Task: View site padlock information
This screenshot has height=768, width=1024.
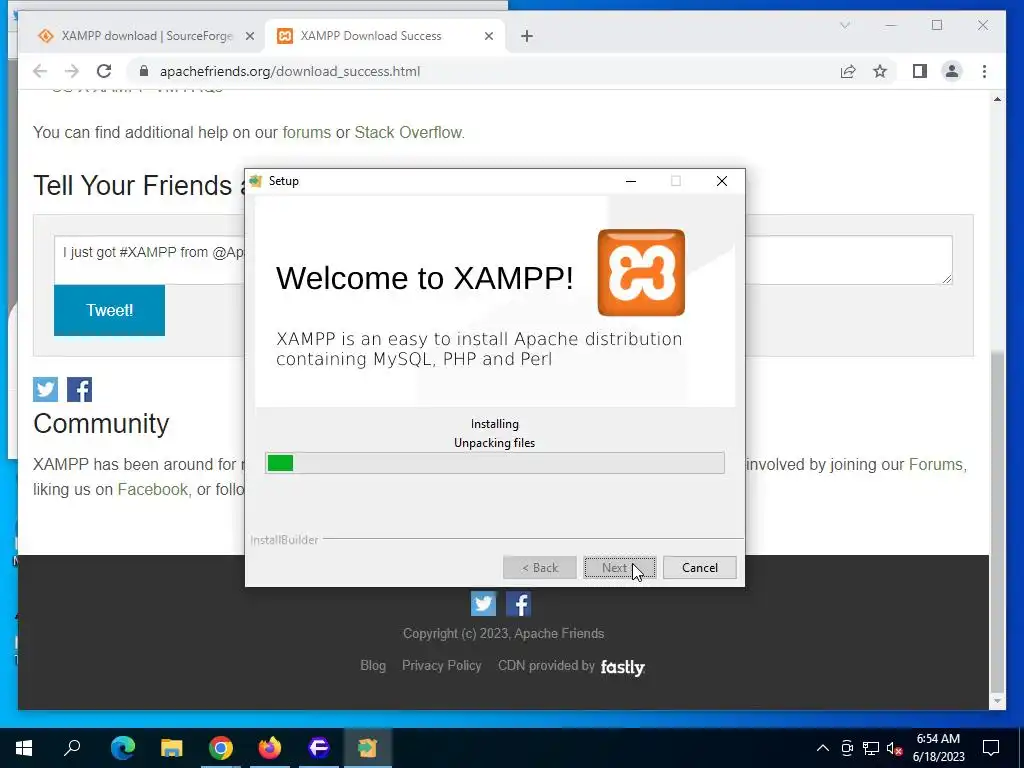Action: coord(144,71)
